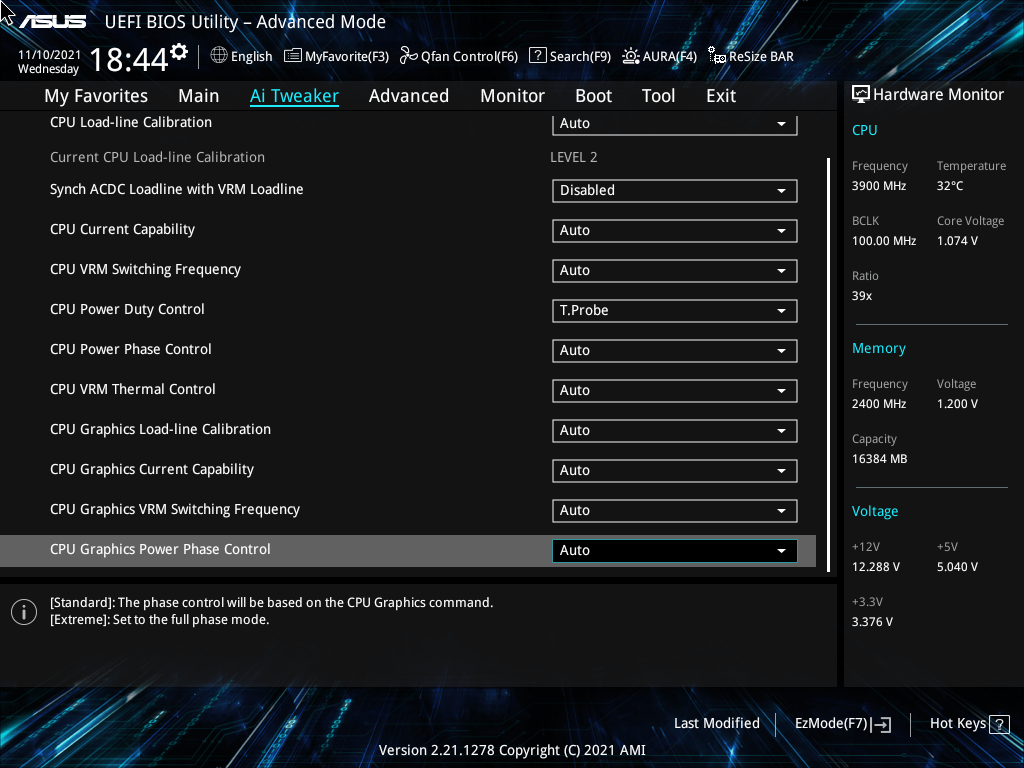
Task: Click the info icon in help area
Action: 24,612
